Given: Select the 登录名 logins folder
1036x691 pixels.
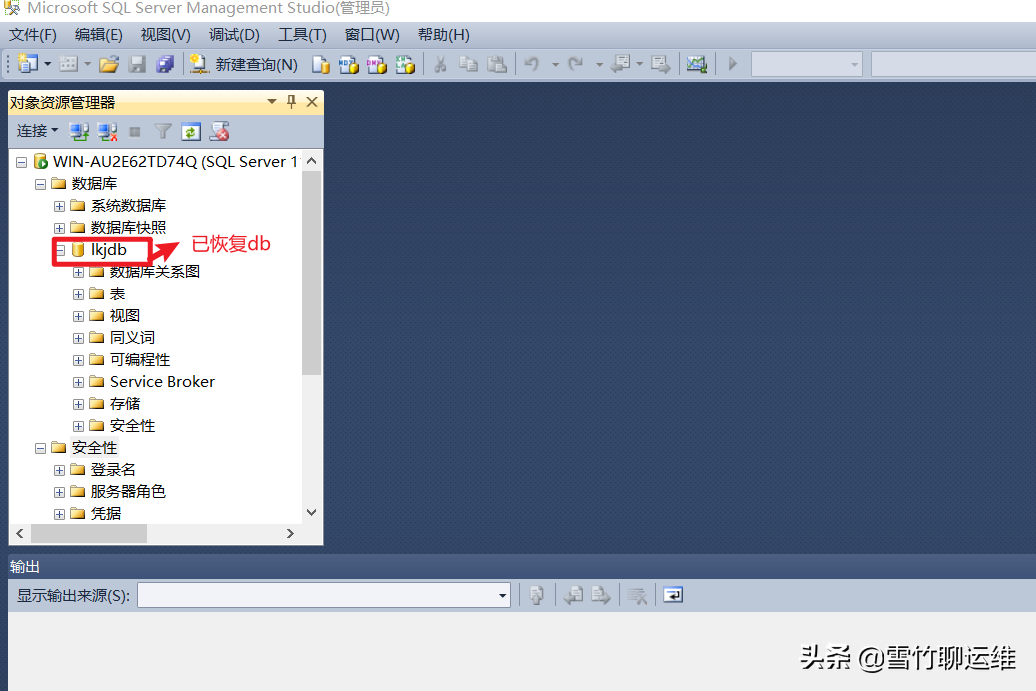Looking at the screenshot, I should coord(113,470).
